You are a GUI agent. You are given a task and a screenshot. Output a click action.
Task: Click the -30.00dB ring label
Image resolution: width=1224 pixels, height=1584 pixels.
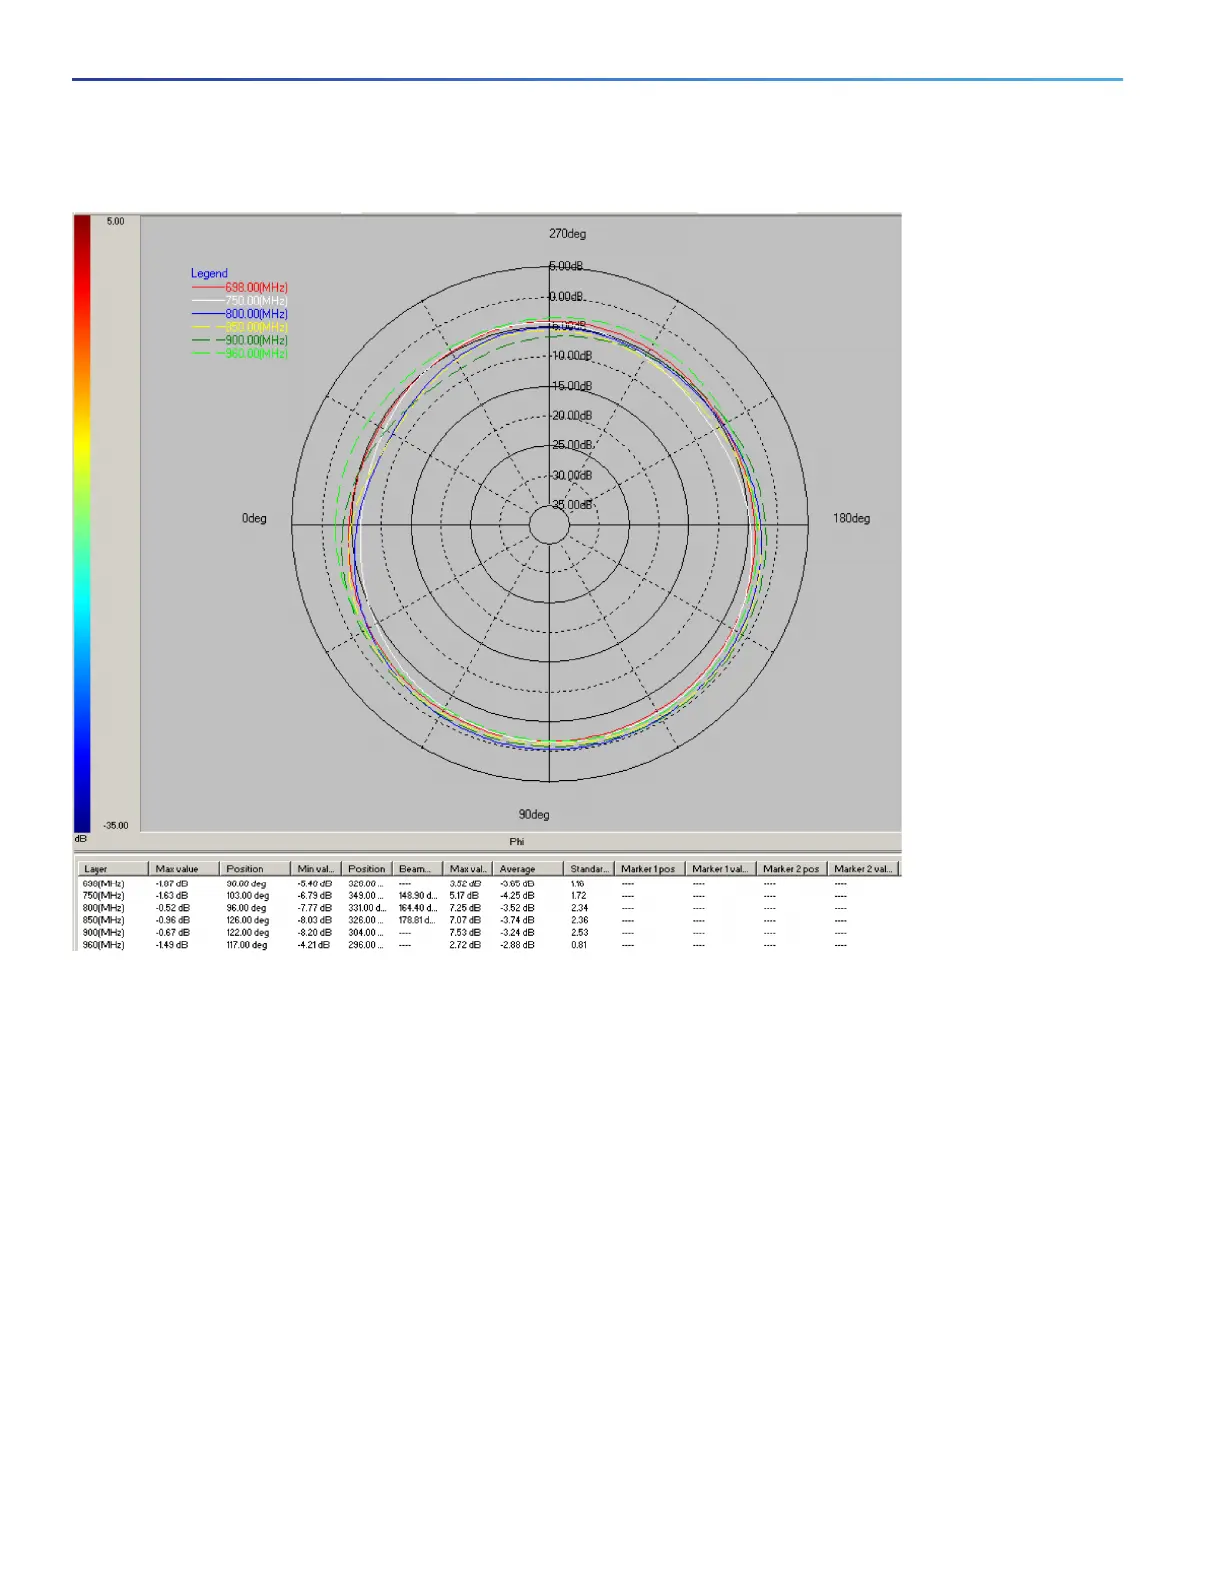(x=572, y=475)
